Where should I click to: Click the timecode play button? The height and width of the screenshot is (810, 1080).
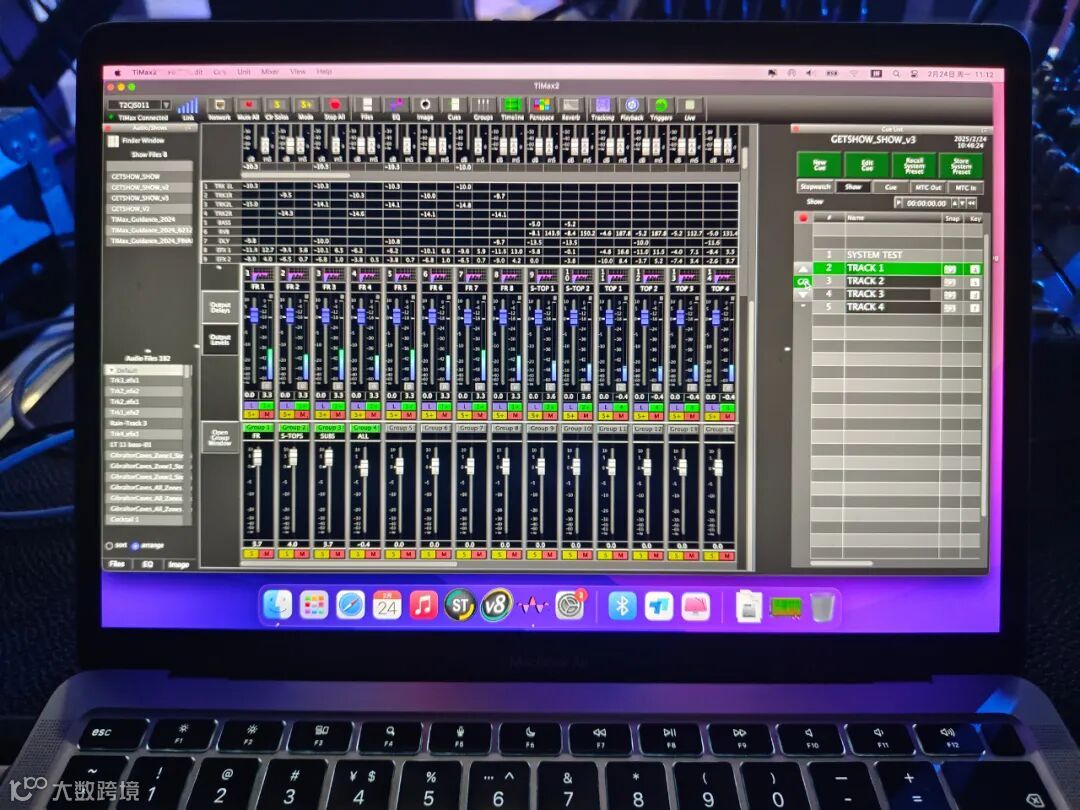(x=898, y=203)
